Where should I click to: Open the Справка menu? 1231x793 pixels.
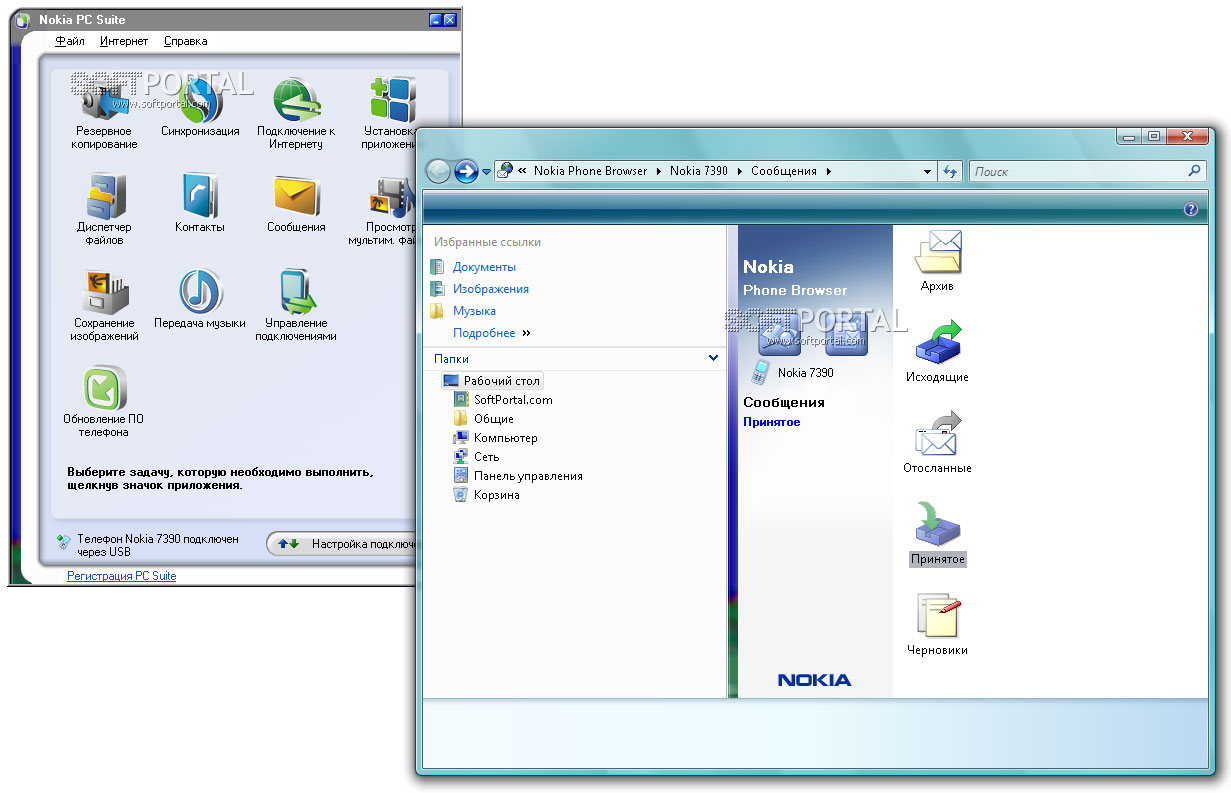pos(185,41)
